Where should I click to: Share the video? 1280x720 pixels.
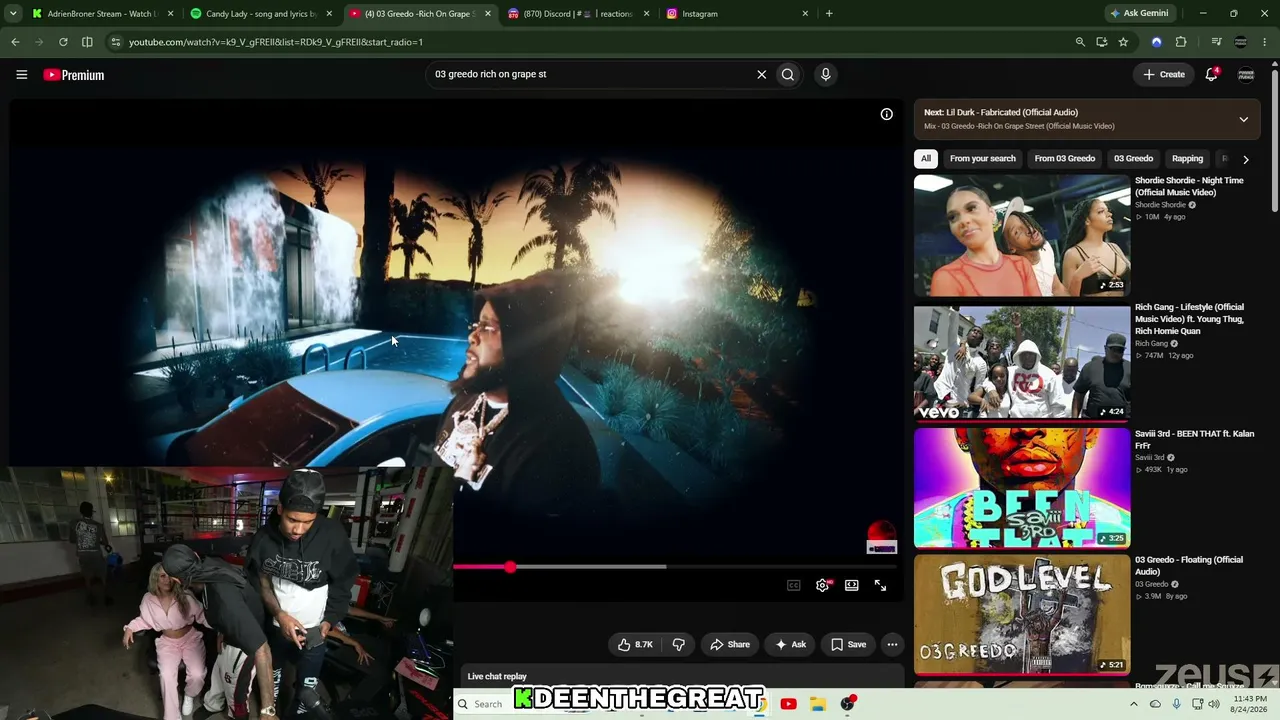click(x=730, y=644)
